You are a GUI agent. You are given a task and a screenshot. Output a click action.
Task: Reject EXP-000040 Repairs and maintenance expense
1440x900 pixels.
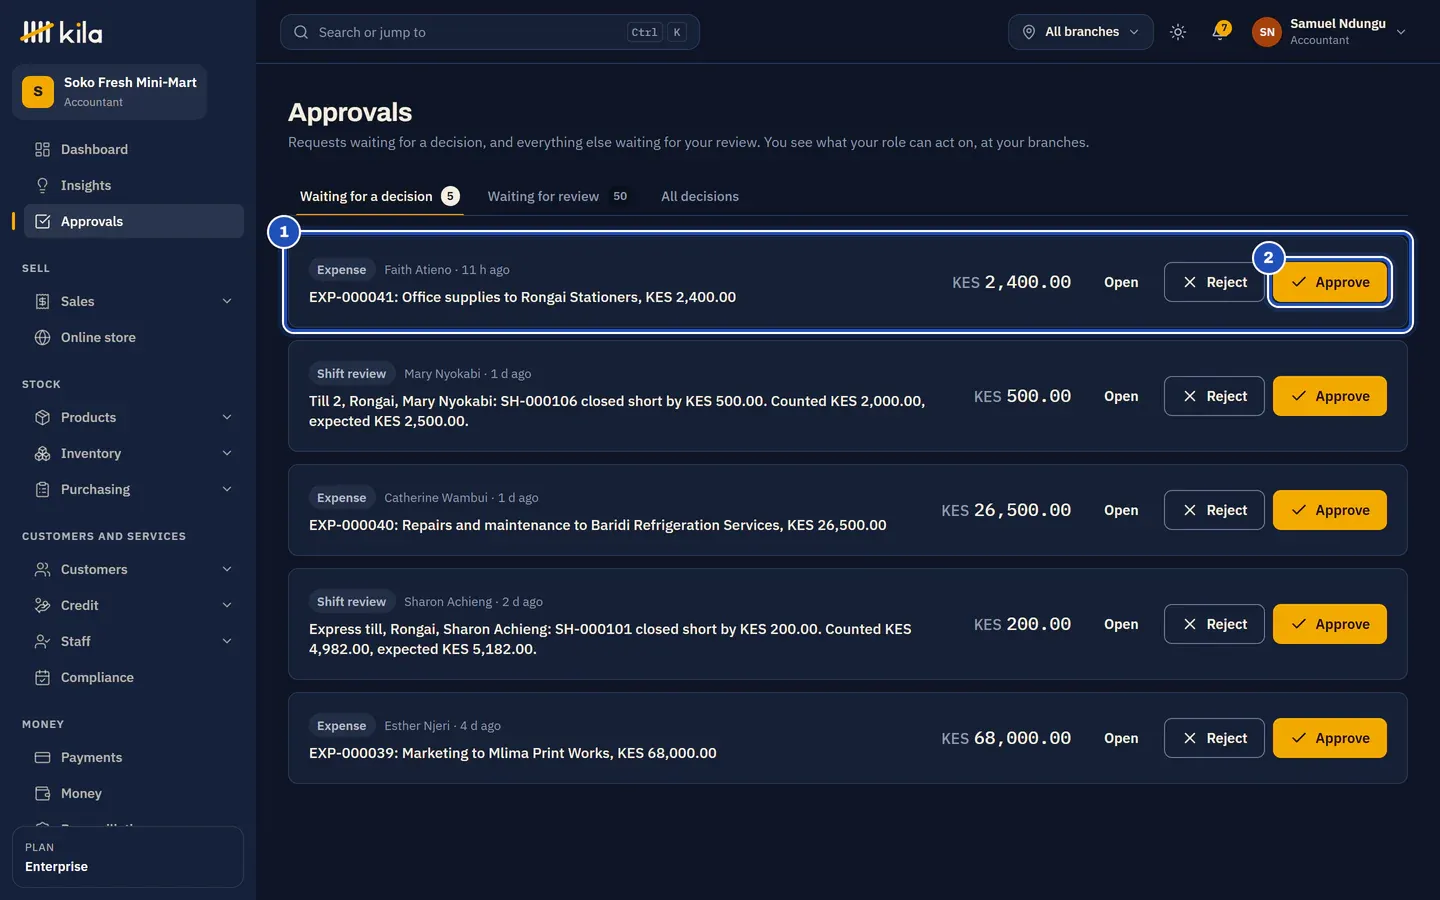coord(1214,510)
